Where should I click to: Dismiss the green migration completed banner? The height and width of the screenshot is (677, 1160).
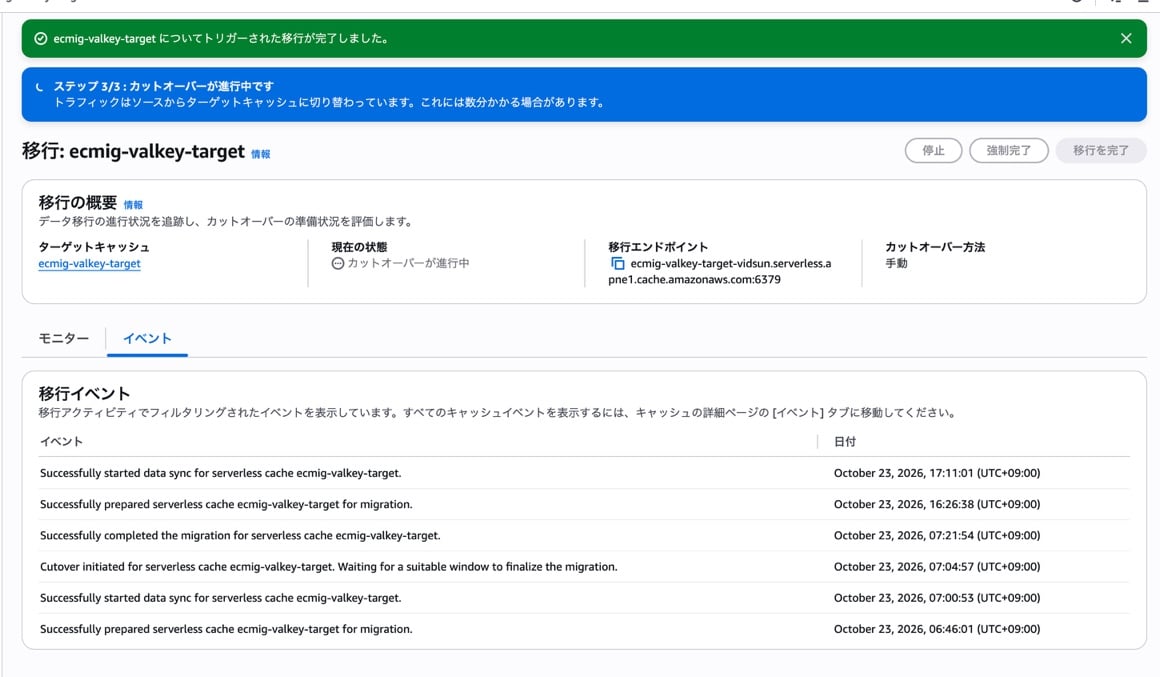1125,38
